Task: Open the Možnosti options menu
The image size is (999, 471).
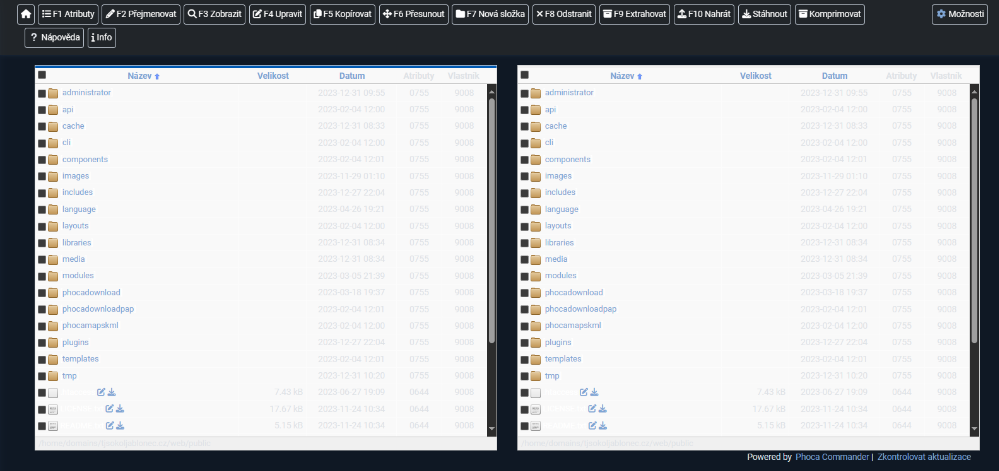Action: [960, 15]
